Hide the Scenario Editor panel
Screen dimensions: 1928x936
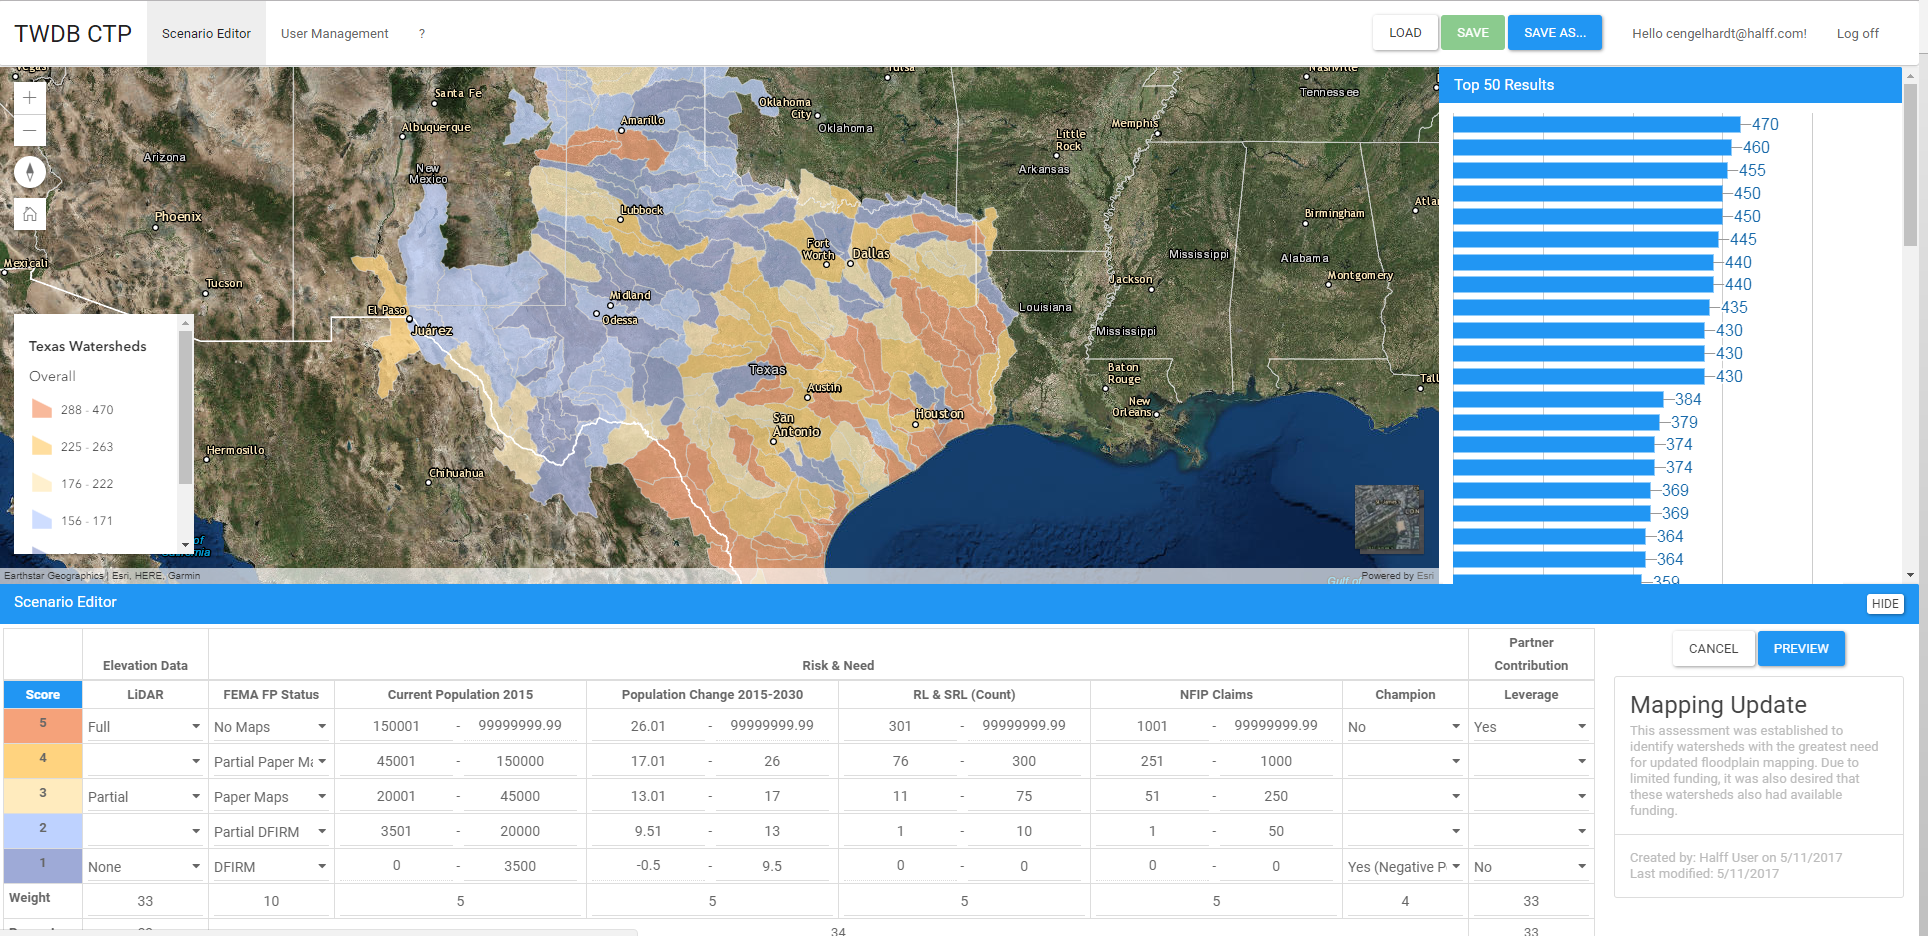point(1884,604)
